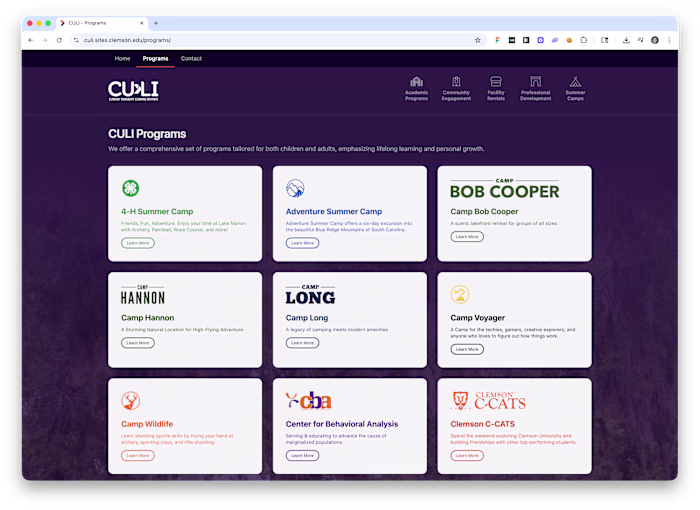Open the Center for Behavioral Analysis title
The width and height of the screenshot is (700, 510).
point(342,424)
